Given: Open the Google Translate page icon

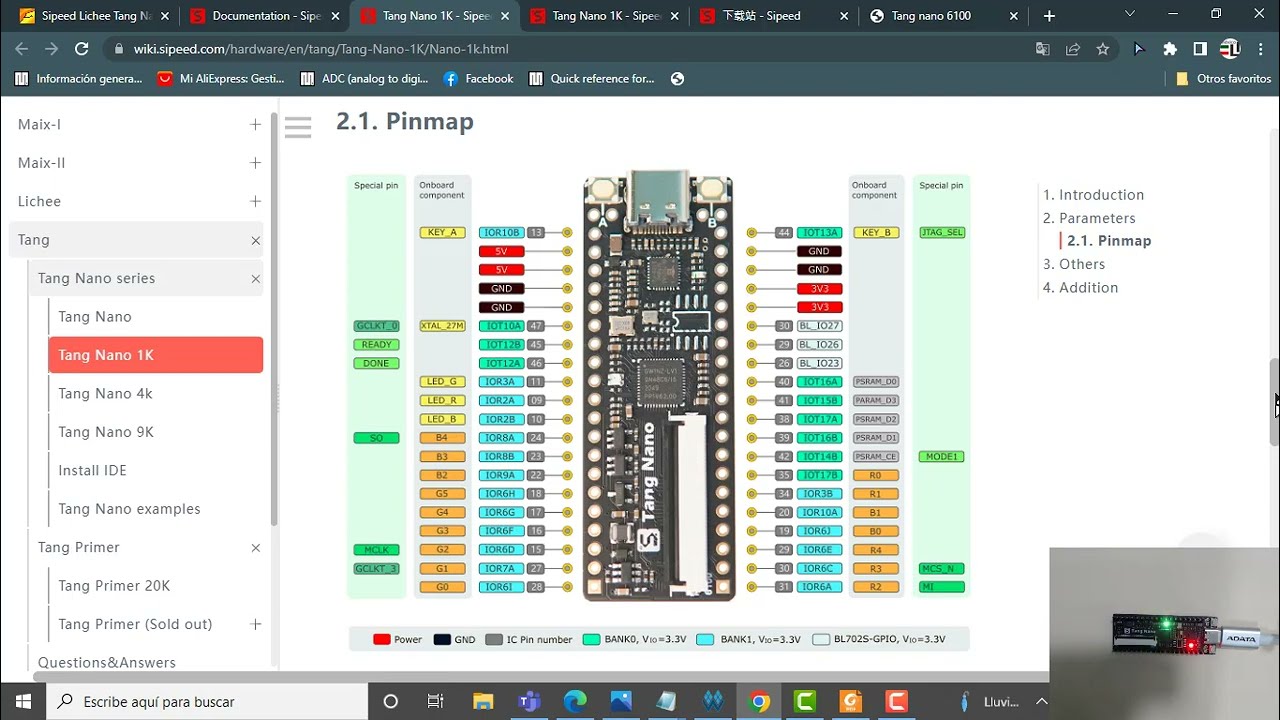Looking at the screenshot, I should tap(1042, 49).
